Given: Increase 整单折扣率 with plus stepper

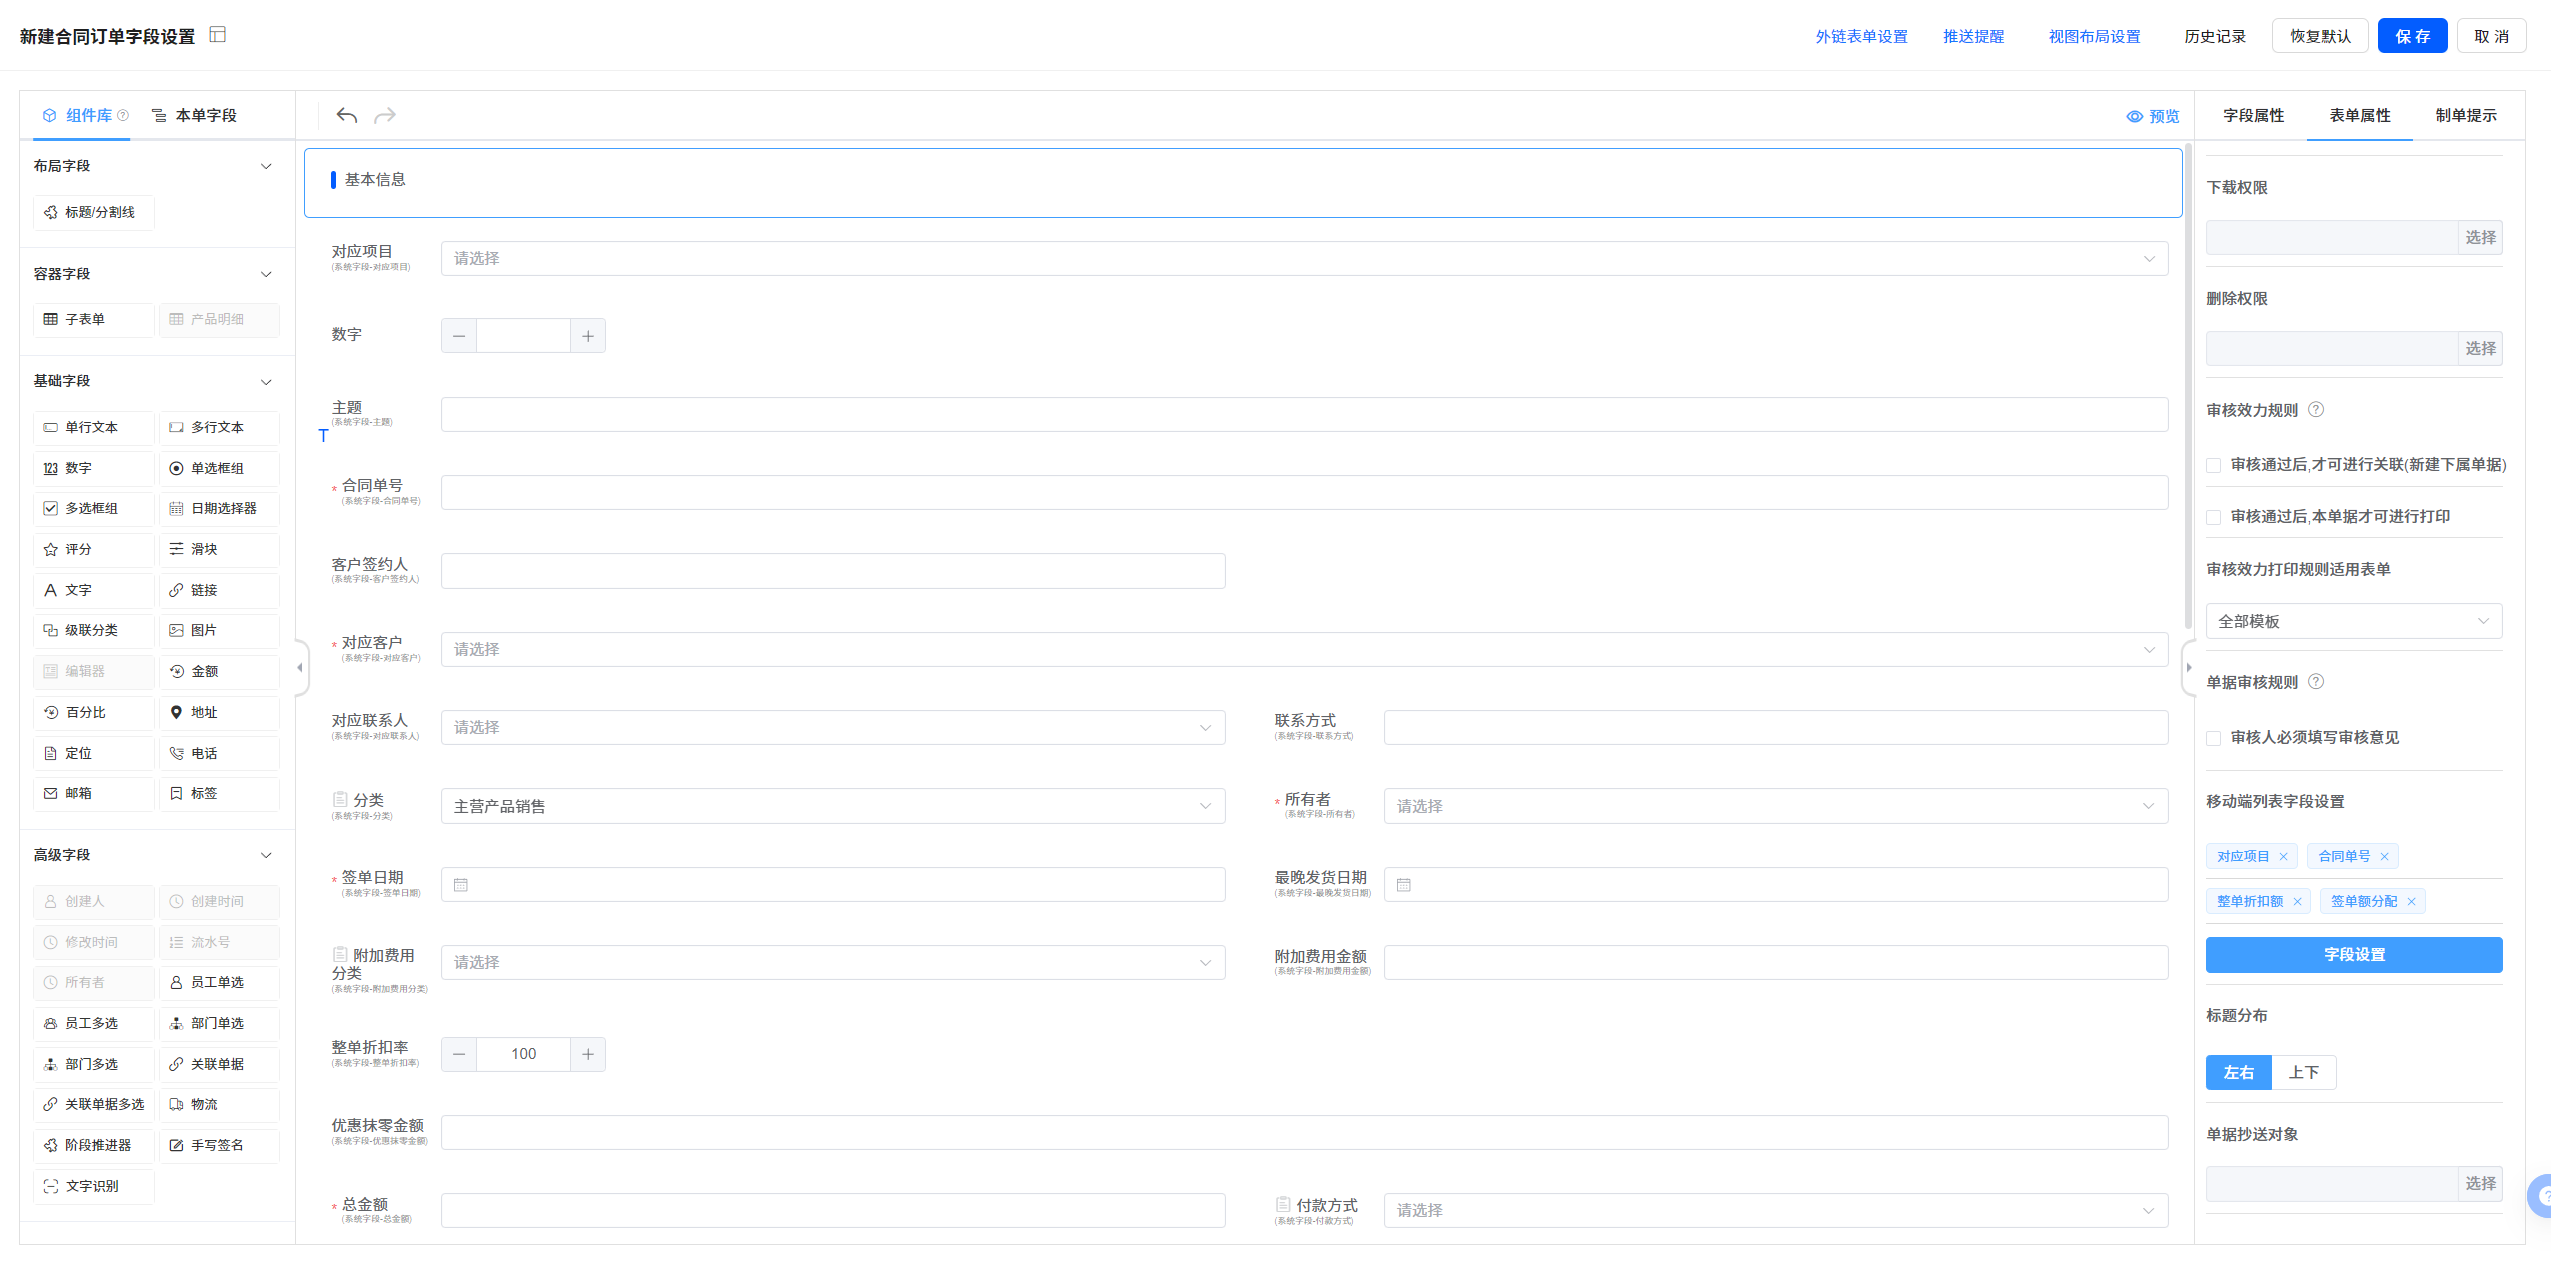Looking at the screenshot, I should pos(588,1054).
